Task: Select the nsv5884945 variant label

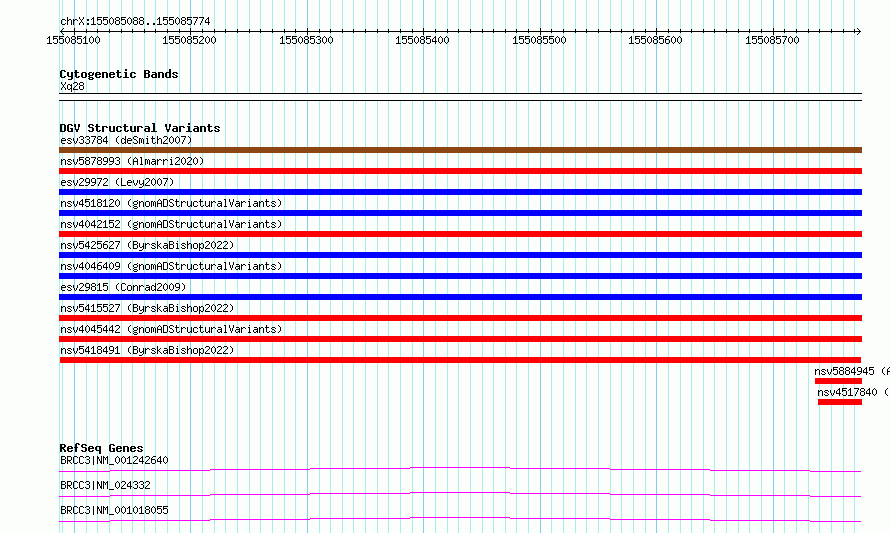Action: [851, 371]
